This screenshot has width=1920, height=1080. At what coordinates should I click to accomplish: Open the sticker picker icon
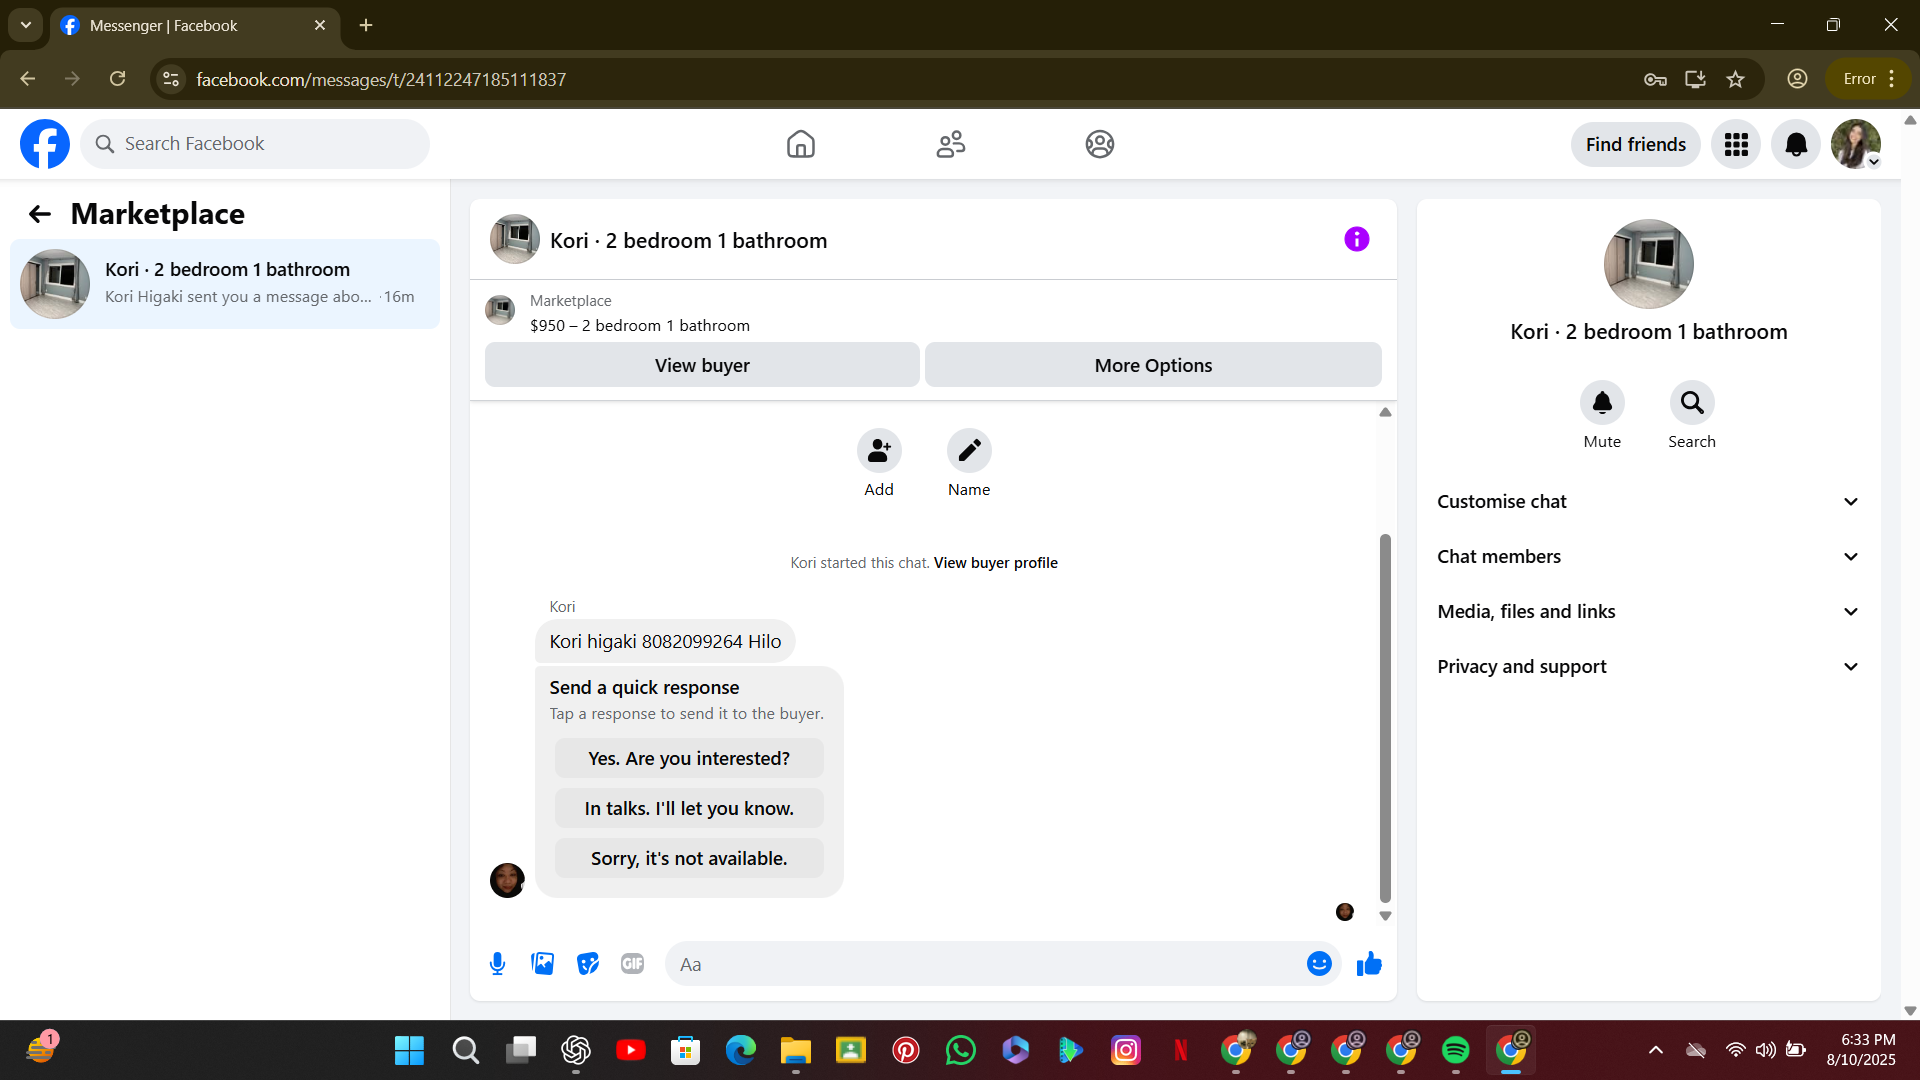pos(588,964)
